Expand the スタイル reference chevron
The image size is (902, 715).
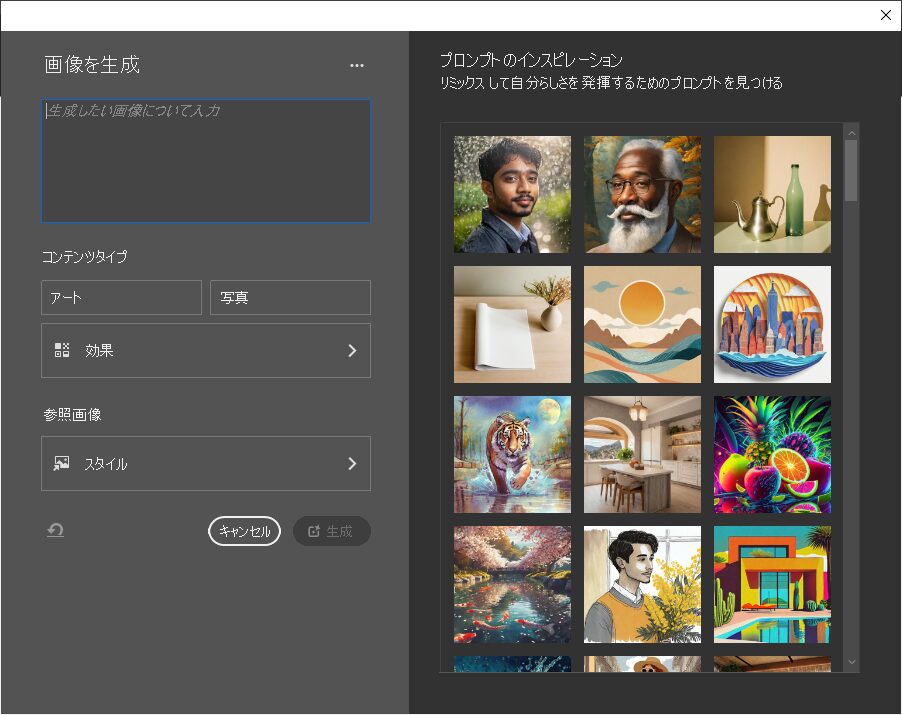tap(353, 464)
